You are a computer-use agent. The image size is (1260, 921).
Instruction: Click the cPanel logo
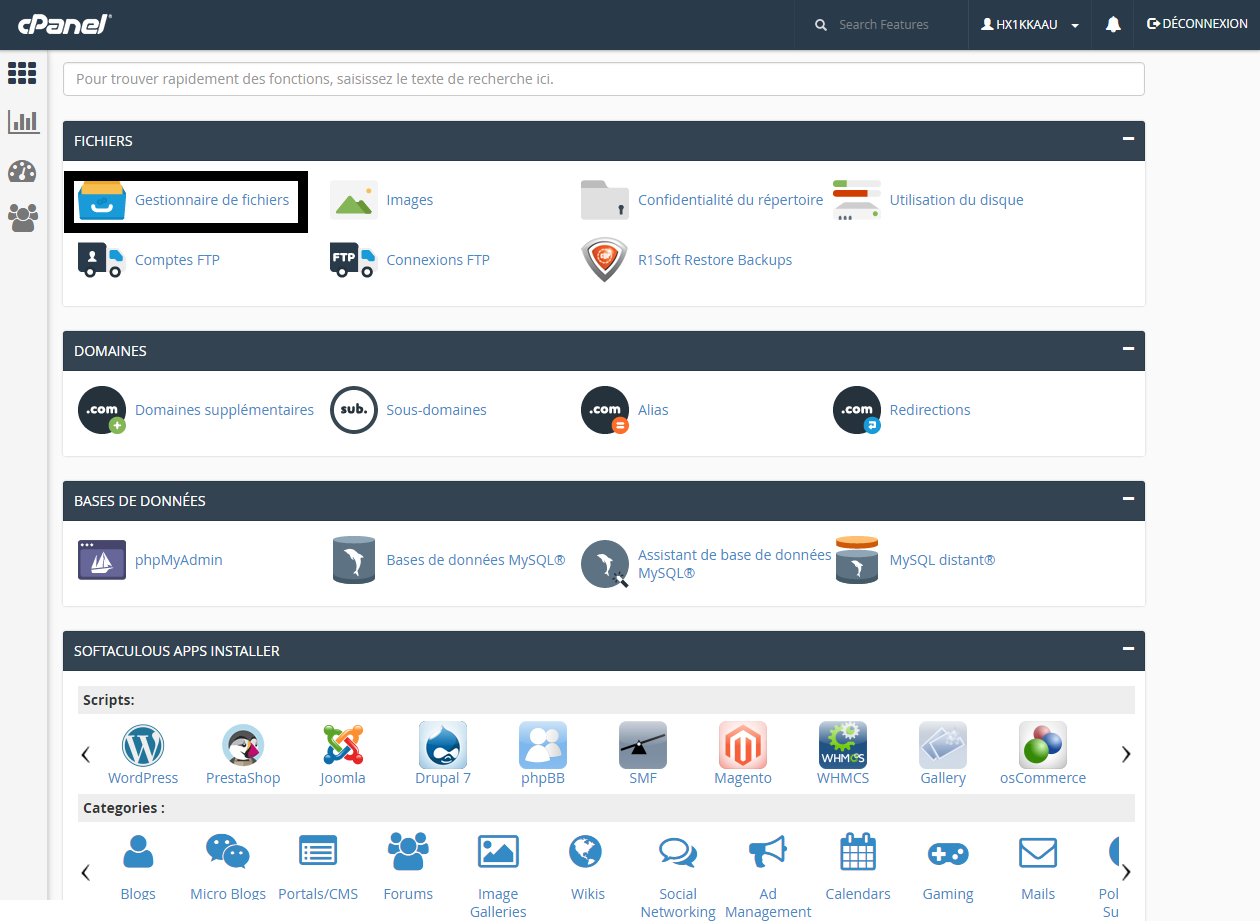64,24
